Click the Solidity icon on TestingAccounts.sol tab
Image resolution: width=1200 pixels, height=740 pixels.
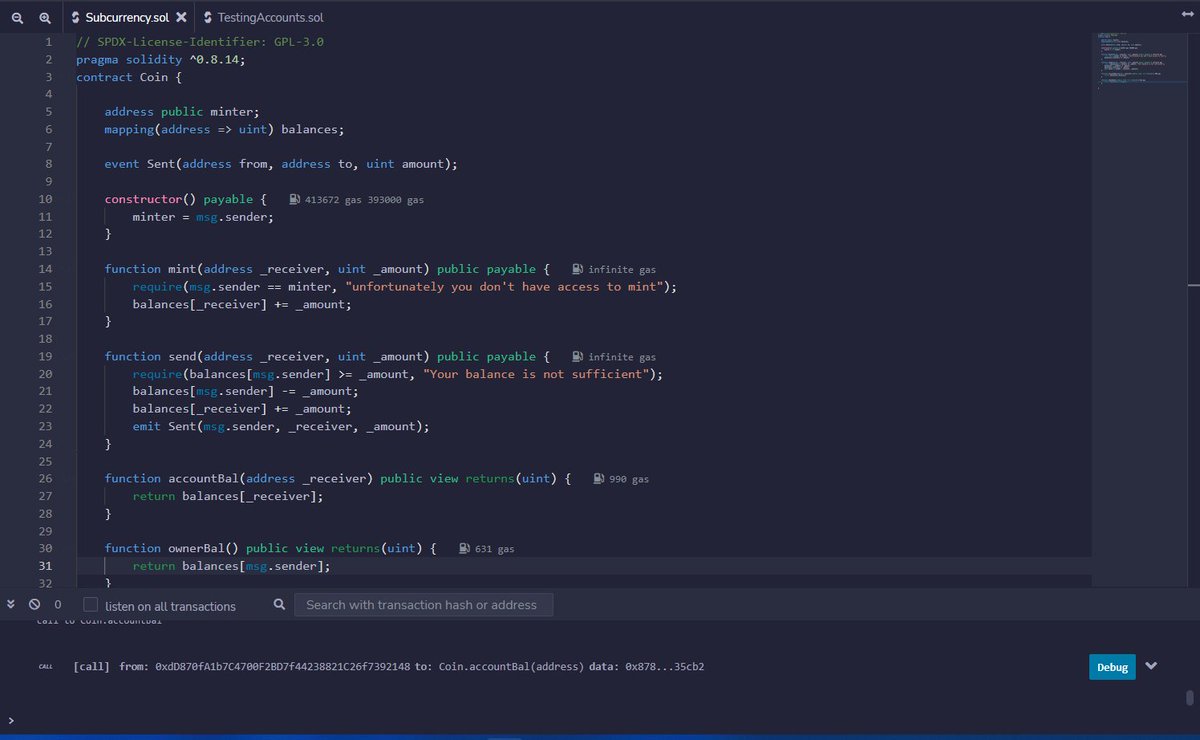pyautogui.click(x=207, y=18)
